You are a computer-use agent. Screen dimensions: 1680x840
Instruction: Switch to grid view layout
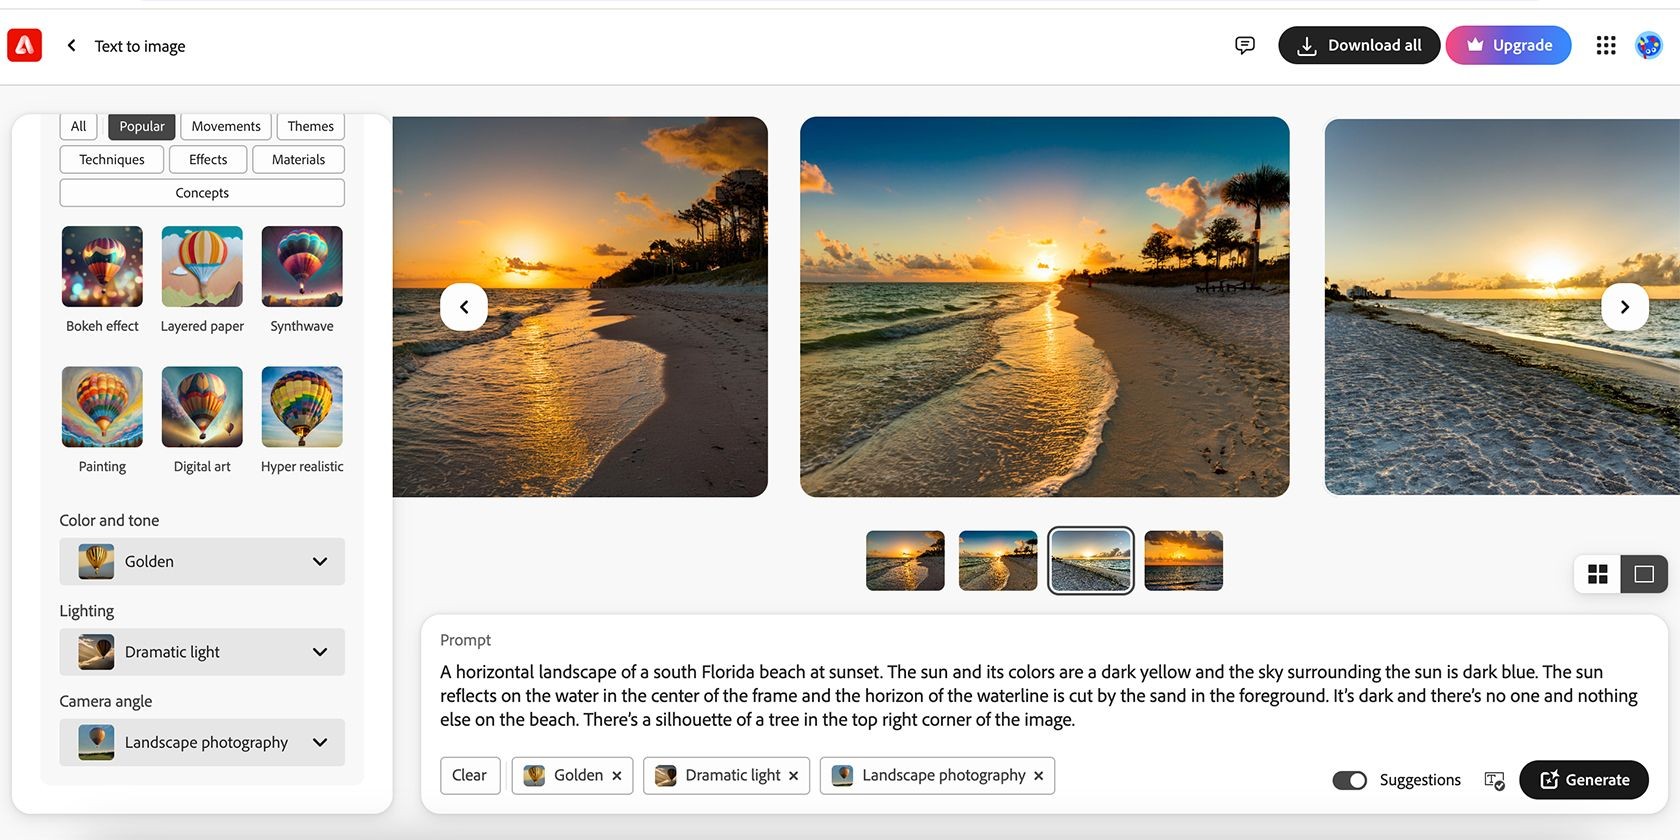pos(1598,574)
